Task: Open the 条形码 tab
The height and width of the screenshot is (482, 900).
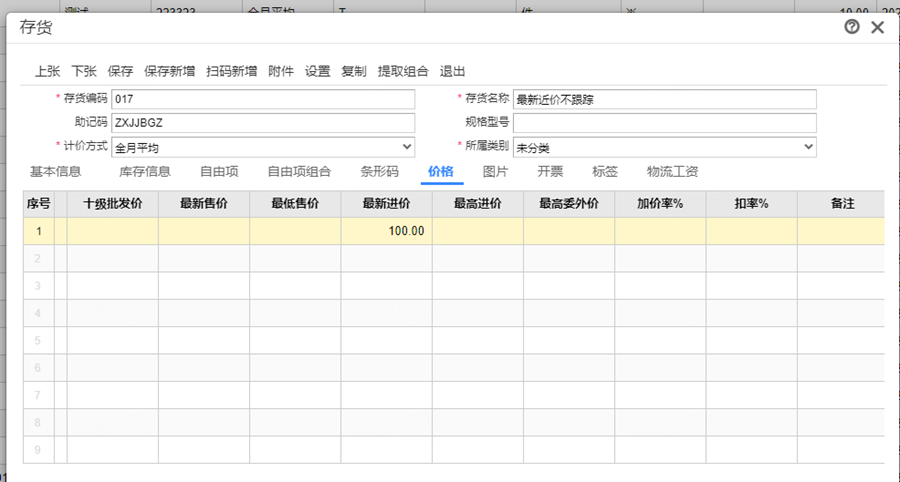Action: pos(379,171)
